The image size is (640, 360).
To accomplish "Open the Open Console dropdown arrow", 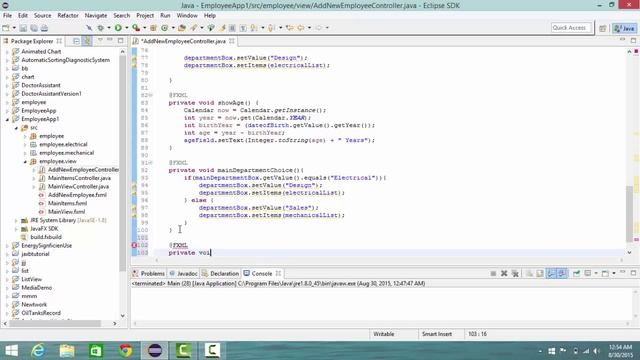I will [613, 273].
